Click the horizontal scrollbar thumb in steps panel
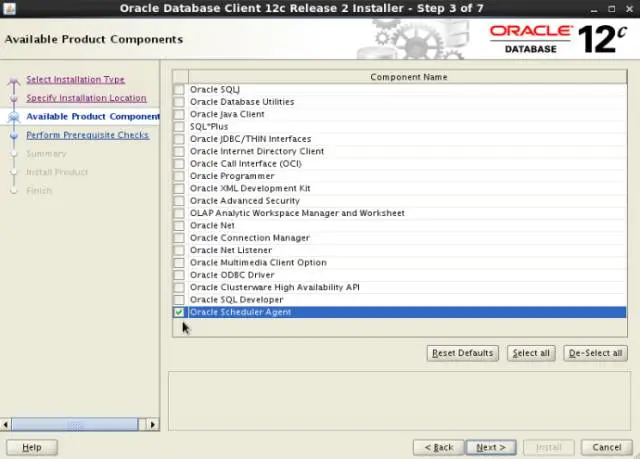640x459 pixels. pos(75,424)
